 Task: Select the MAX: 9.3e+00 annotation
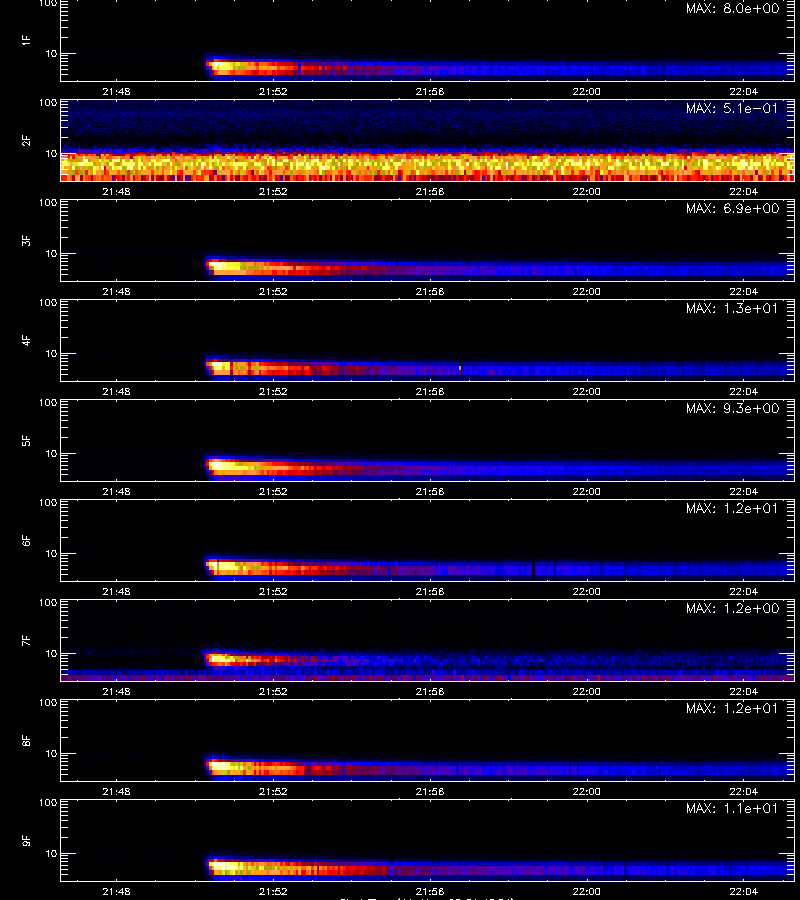pos(732,409)
